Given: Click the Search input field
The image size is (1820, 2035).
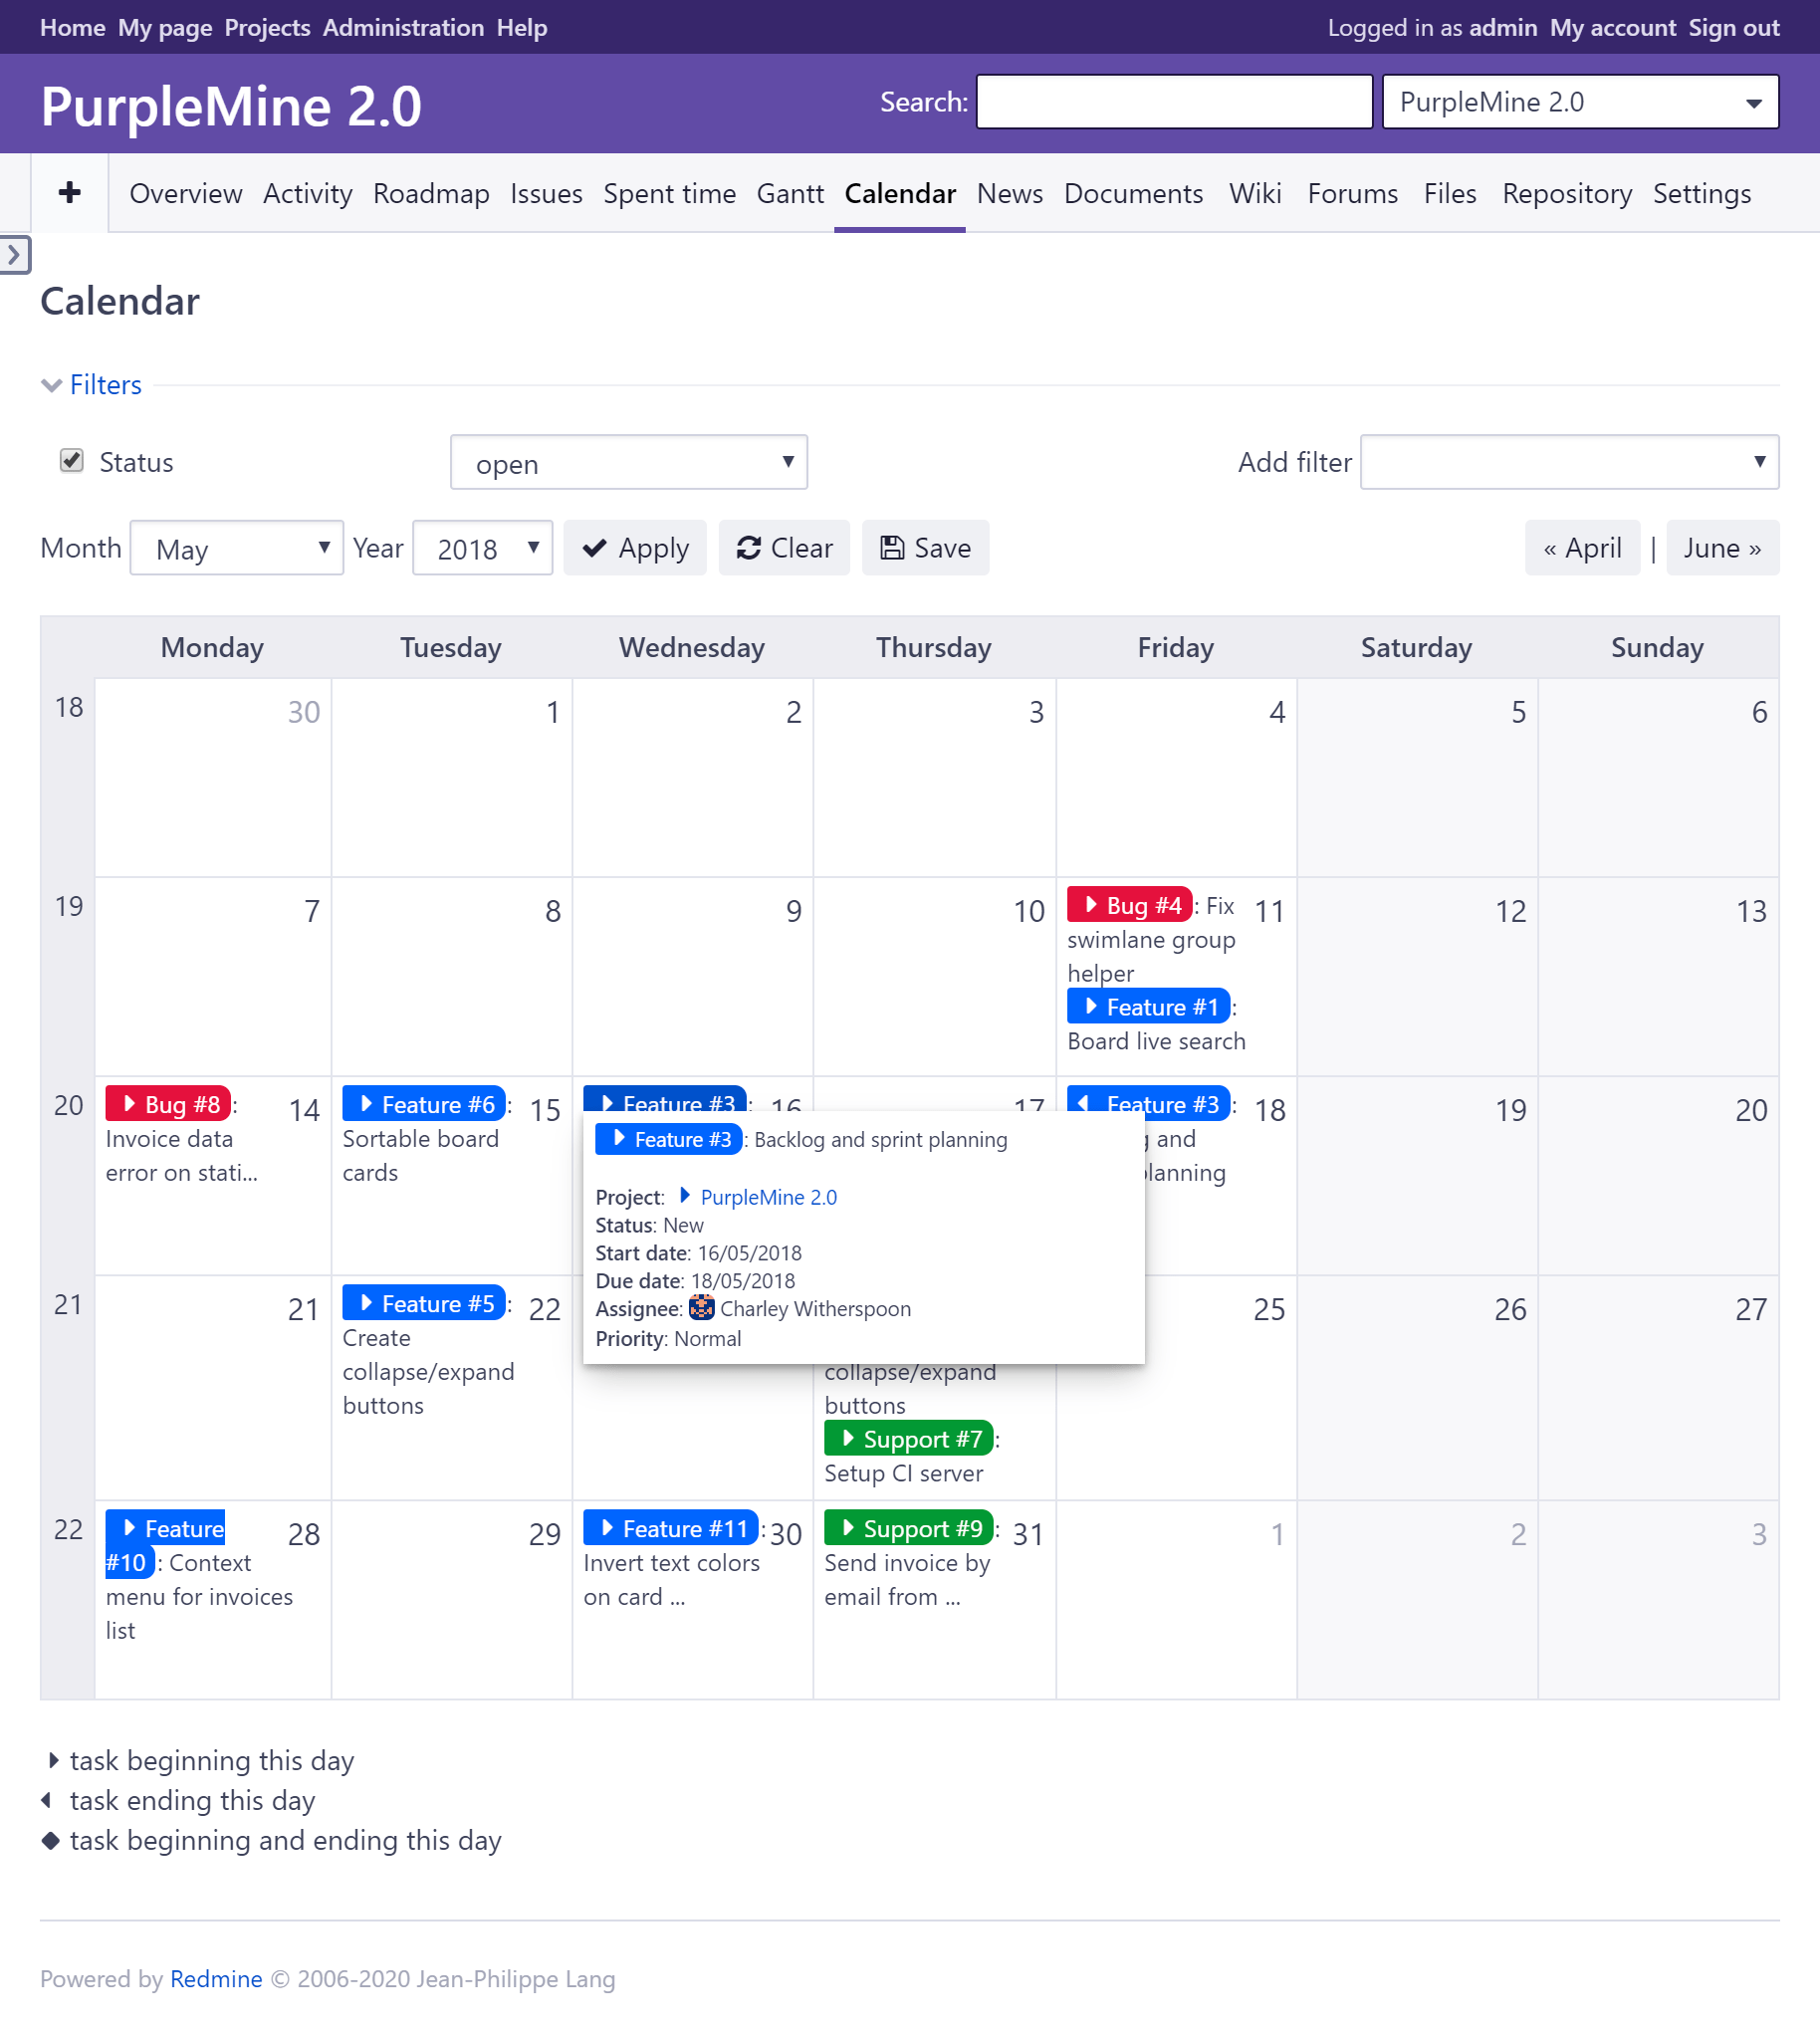Looking at the screenshot, I should tap(1173, 102).
